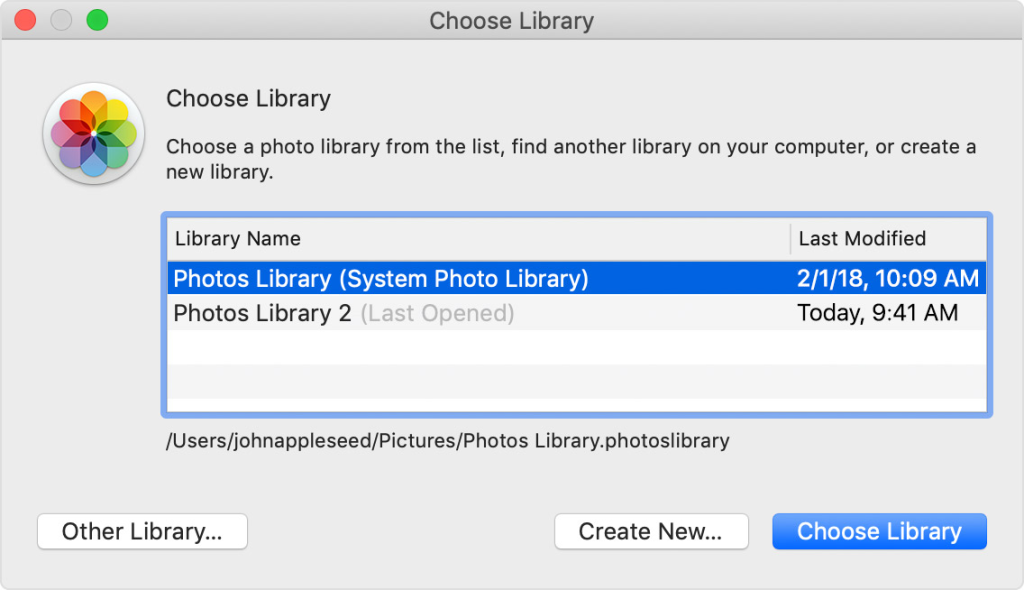Click the Photos app flower icon
The width and height of the screenshot is (1024, 590).
pyautogui.click(x=92, y=134)
